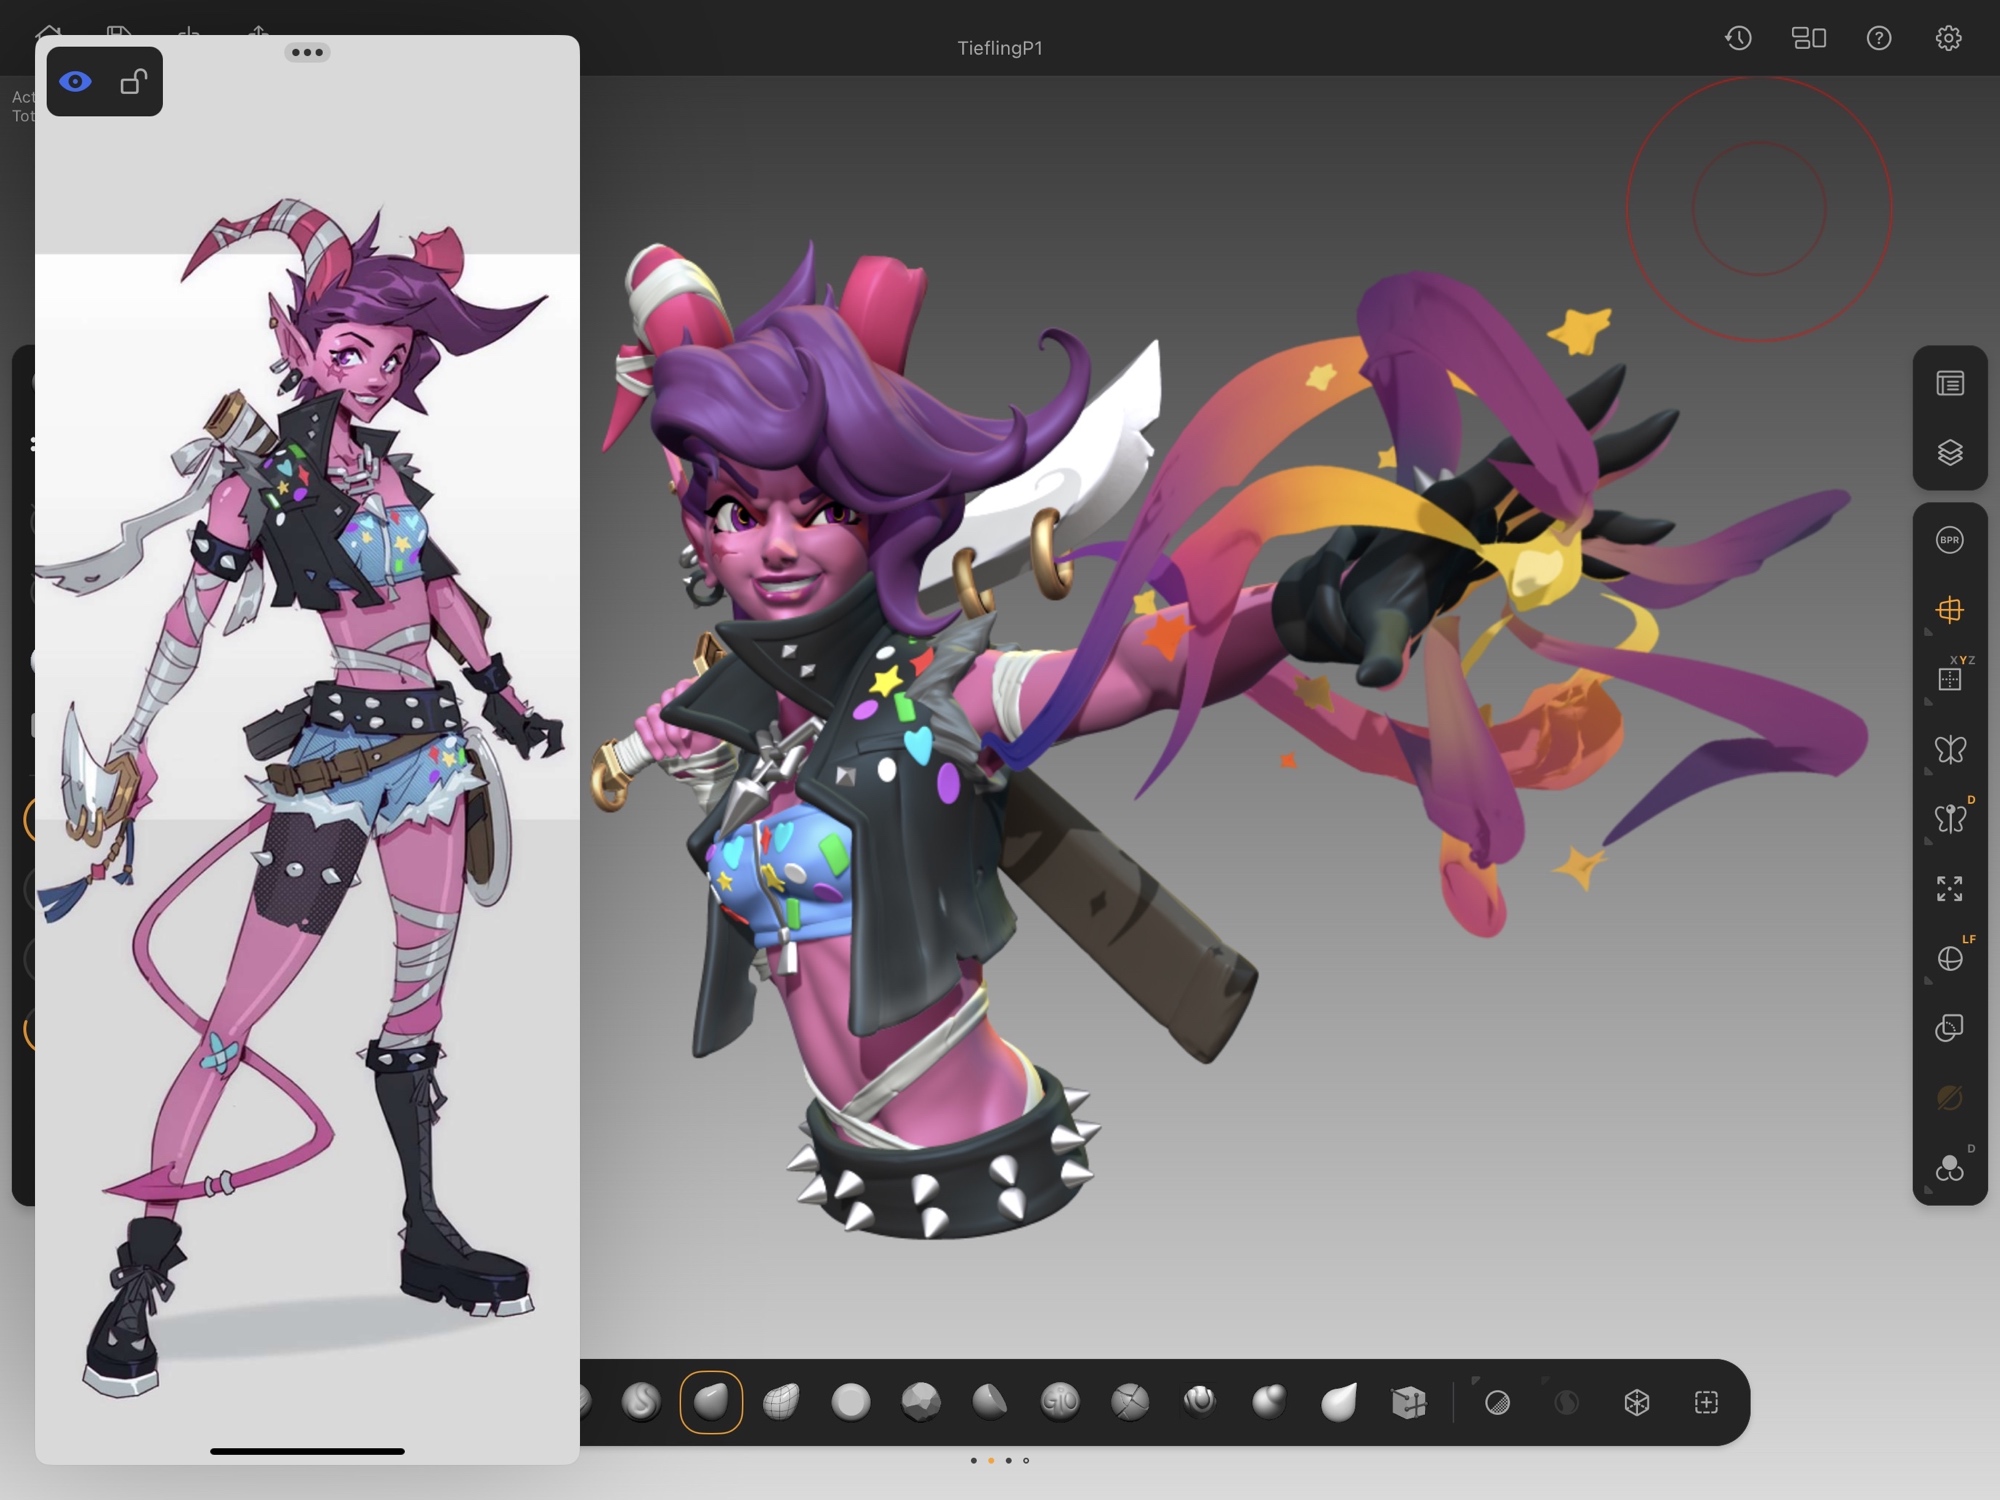Switch layout using split-view icon
2000x1500 pixels.
click(1808, 38)
